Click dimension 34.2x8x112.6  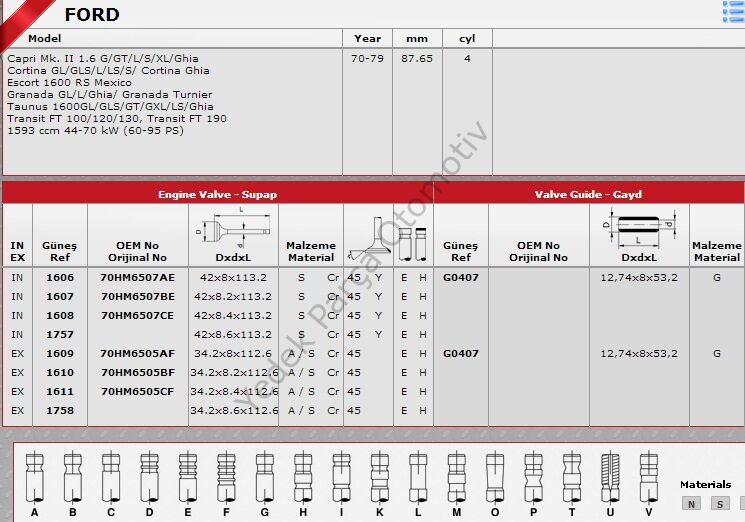tap(233, 353)
